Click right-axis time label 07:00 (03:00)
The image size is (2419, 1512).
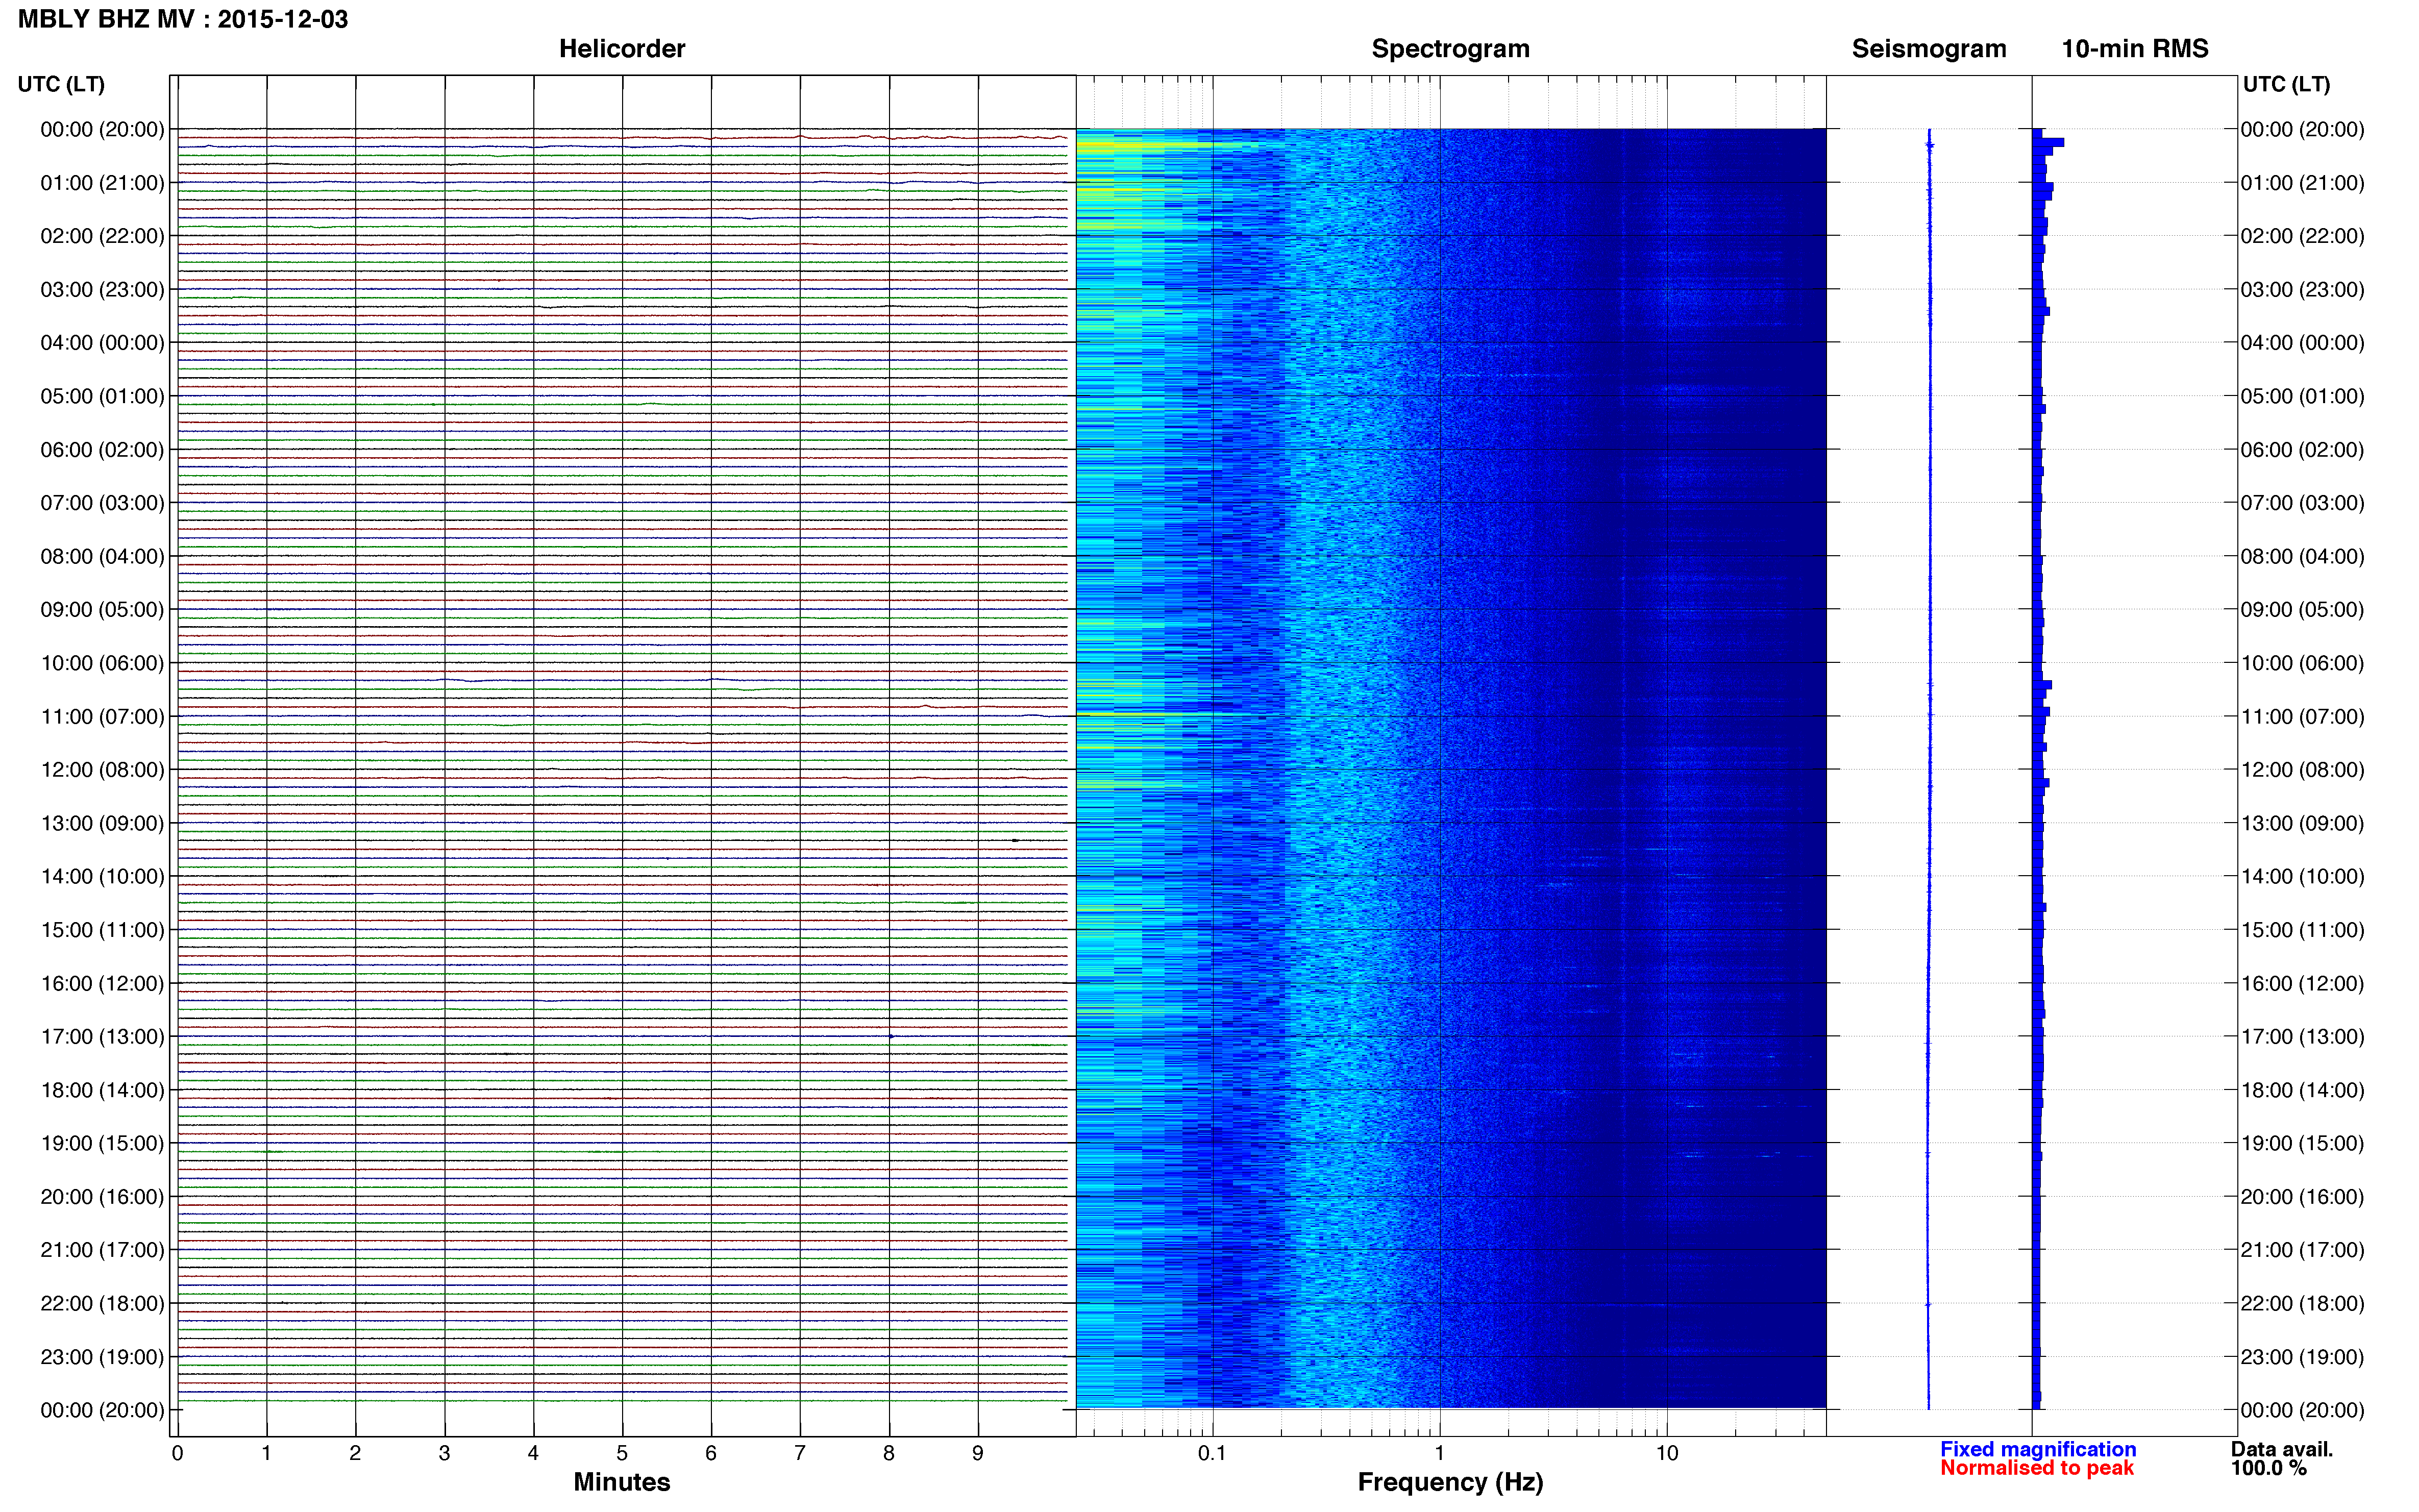coord(2302,503)
